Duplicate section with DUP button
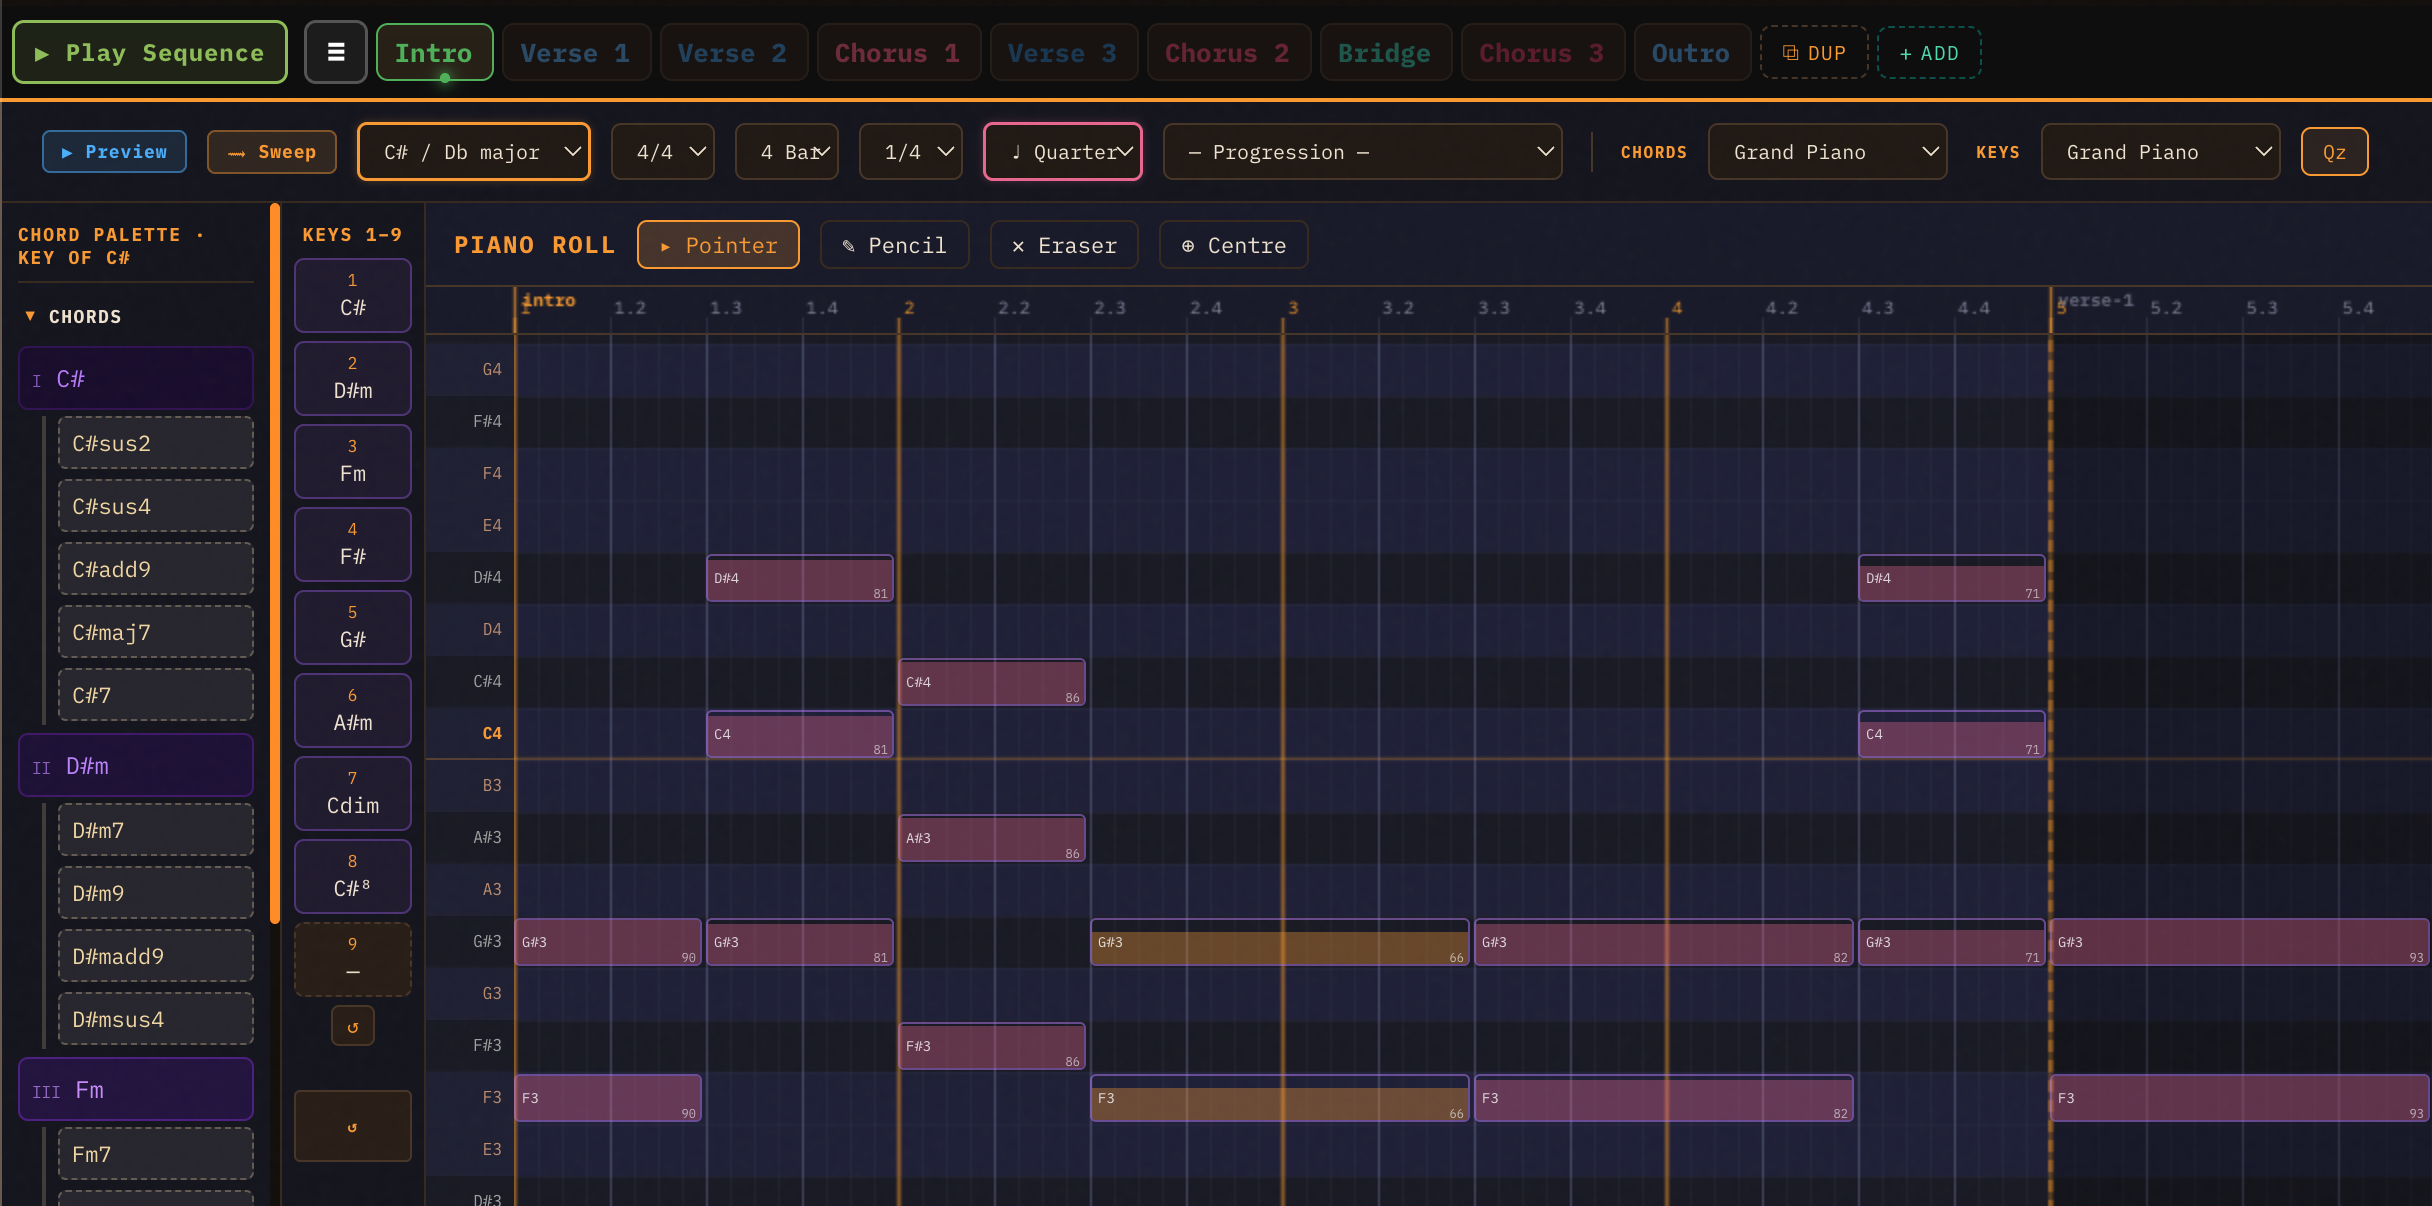The width and height of the screenshot is (2432, 1206). [x=1814, y=53]
